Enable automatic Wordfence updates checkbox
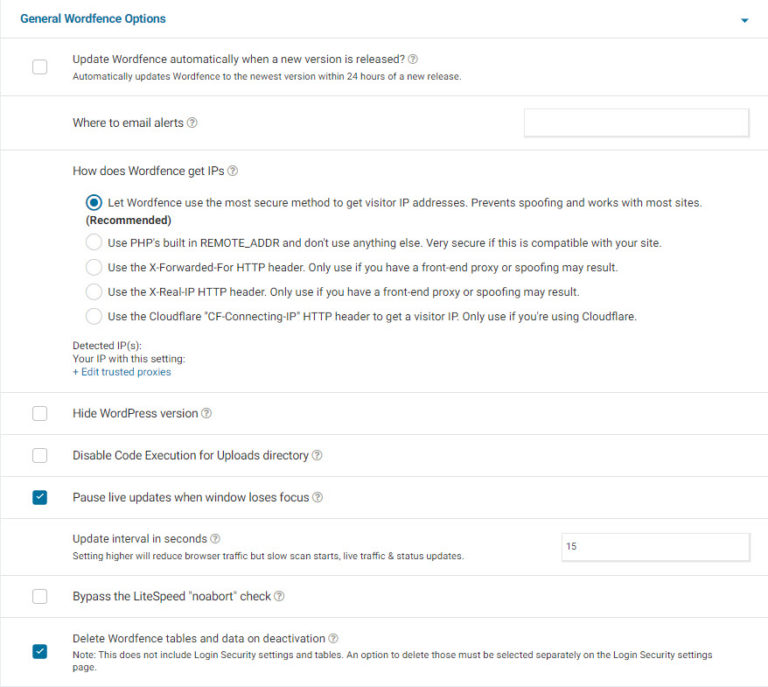The width and height of the screenshot is (768, 687). click(x=40, y=67)
